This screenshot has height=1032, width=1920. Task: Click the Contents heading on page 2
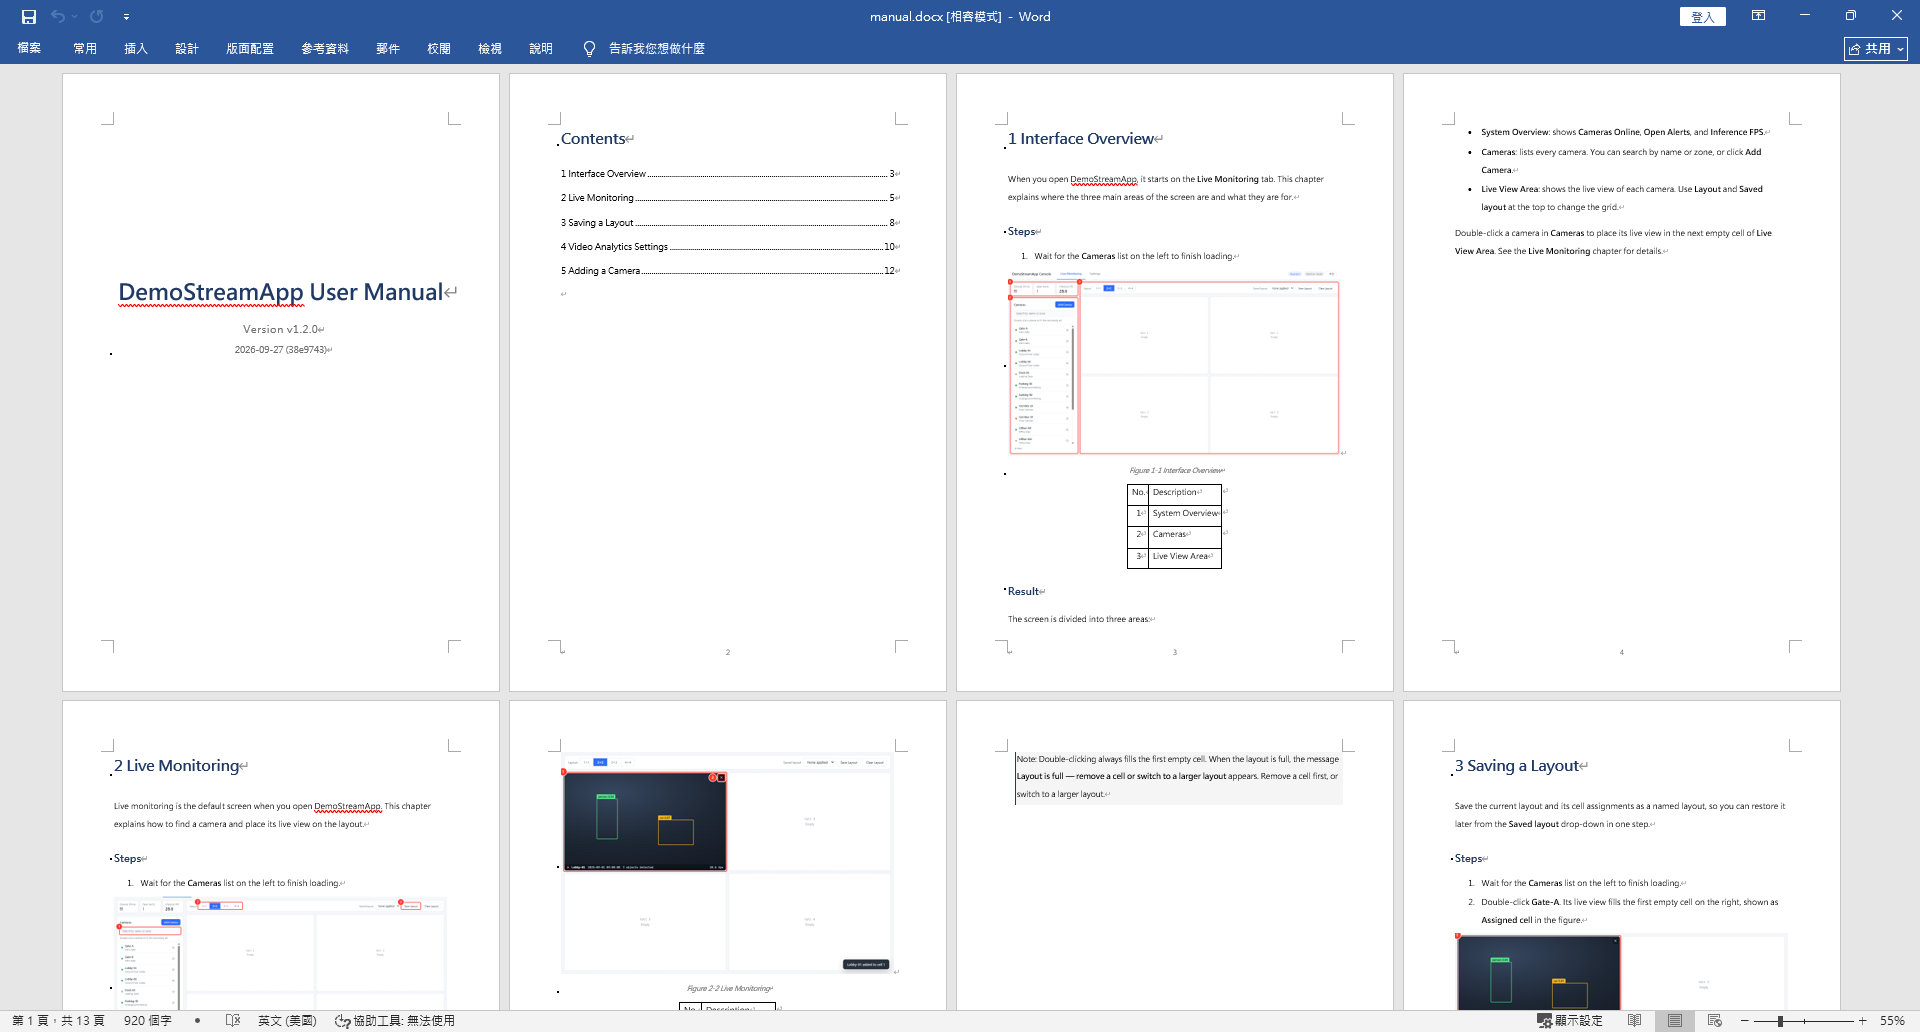tap(593, 139)
